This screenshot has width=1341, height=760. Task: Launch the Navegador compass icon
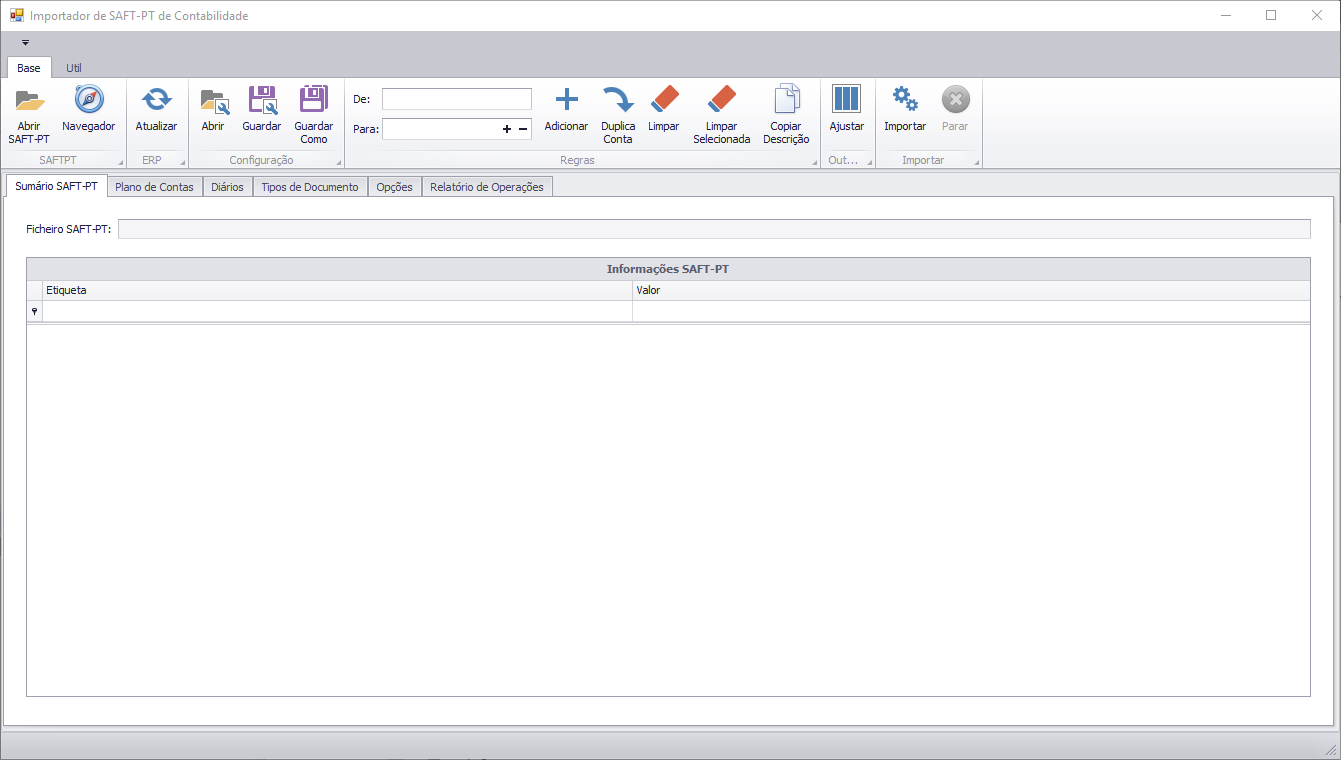(x=88, y=101)
